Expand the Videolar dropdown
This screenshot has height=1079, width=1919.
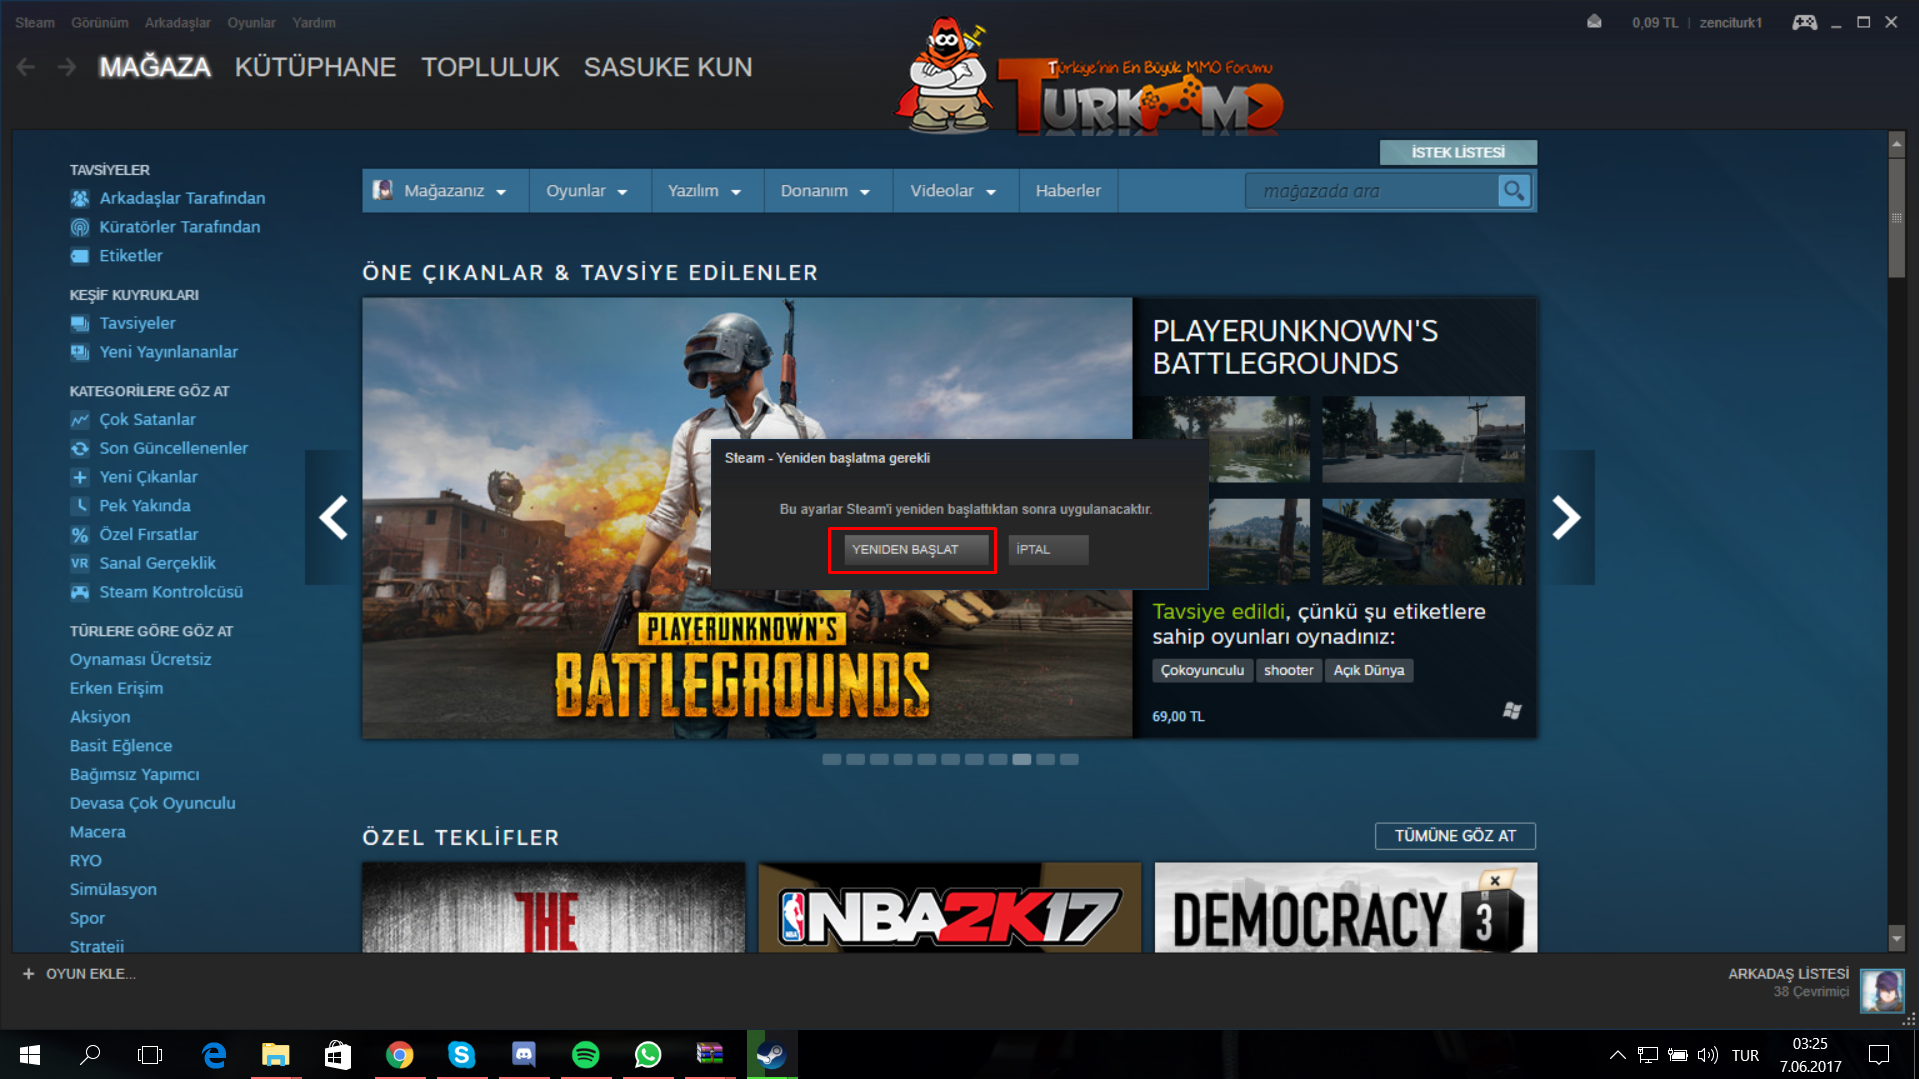point(953,190)
